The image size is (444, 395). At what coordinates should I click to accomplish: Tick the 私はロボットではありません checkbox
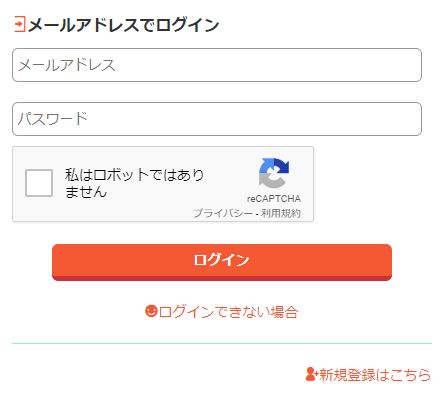(39, 183)
